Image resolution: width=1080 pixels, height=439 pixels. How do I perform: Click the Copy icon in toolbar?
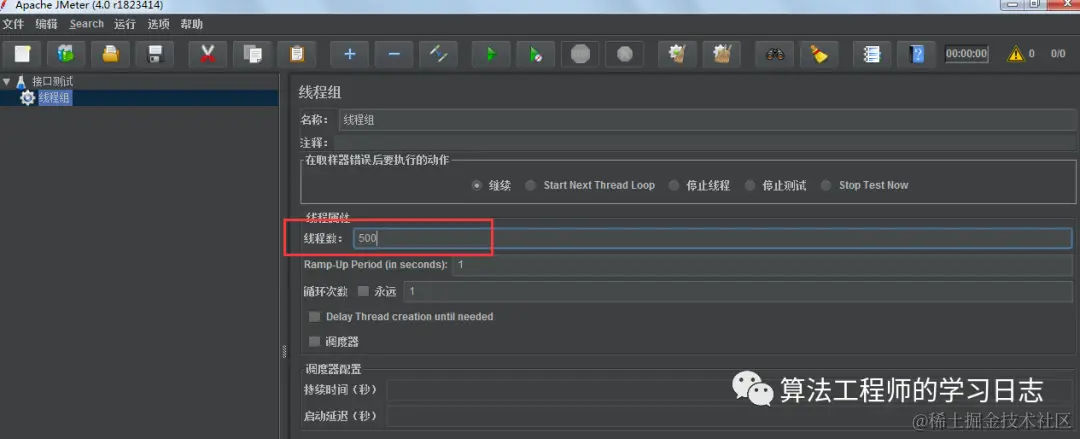point(252,54)
